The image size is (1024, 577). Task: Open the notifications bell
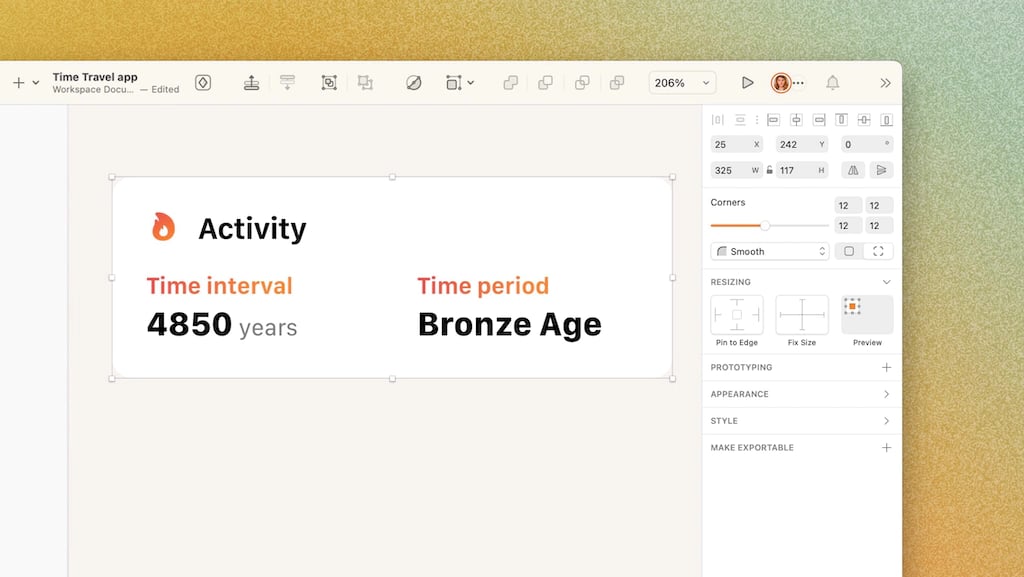pyautogui.click(x=833, y=83)
